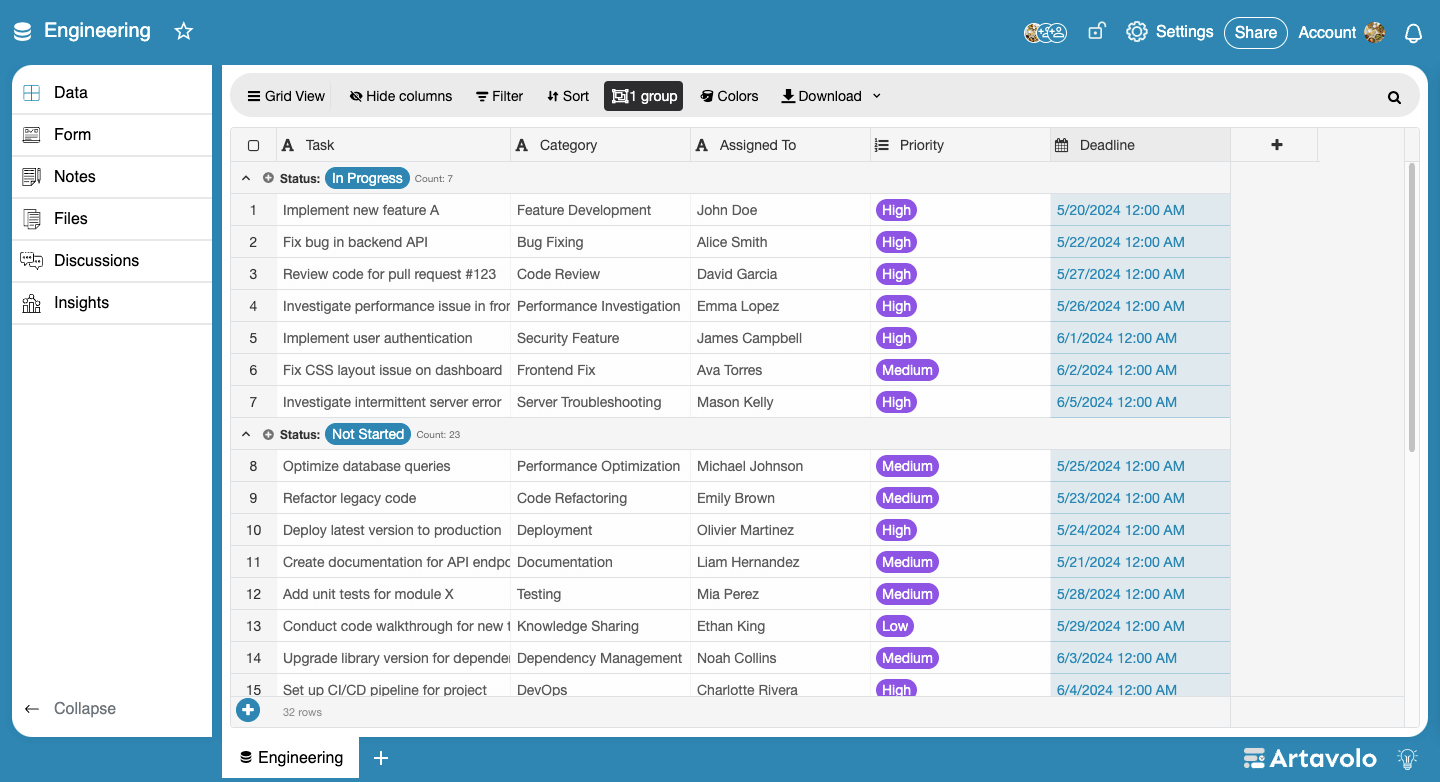Viewport: 1440px width, 782px height.
Task: Collapse the Not Started status group
Action: [x=246, y=434]
